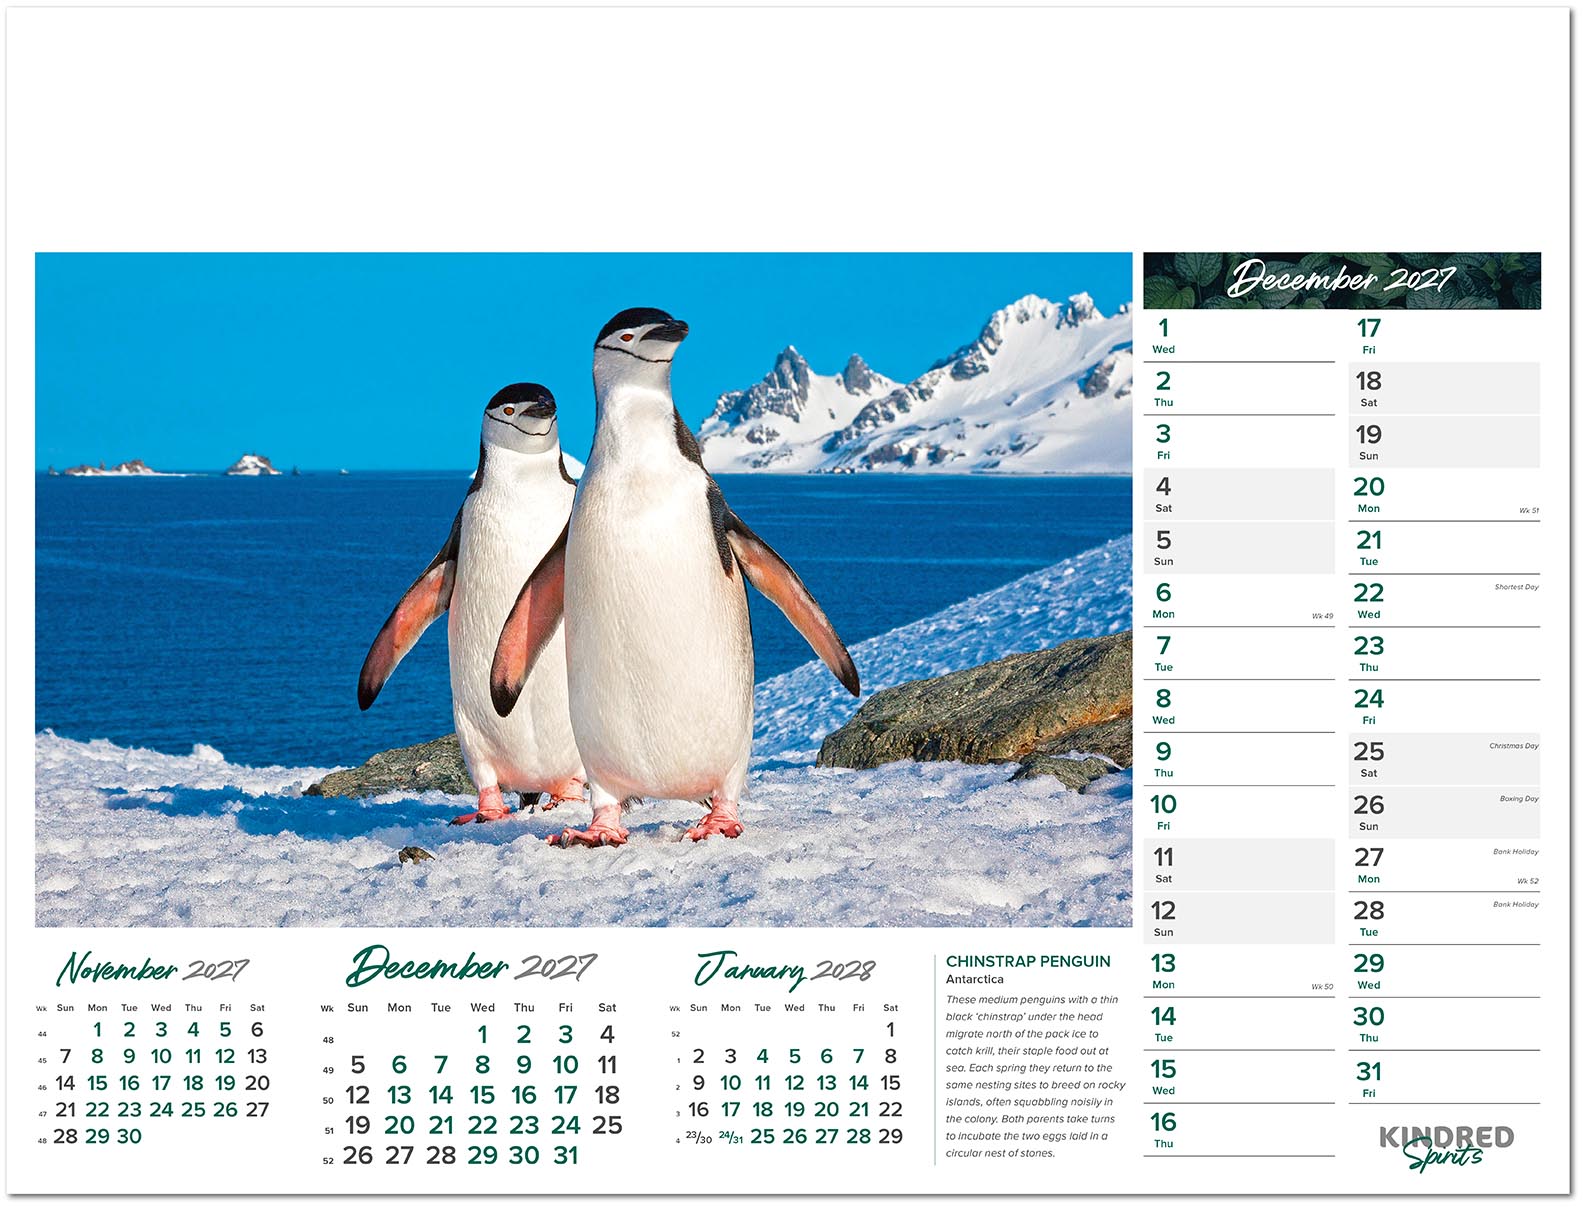Click the December 2027 header banner
The width and height of the screenshot is (1593, 1212).
click(1342, 280)
